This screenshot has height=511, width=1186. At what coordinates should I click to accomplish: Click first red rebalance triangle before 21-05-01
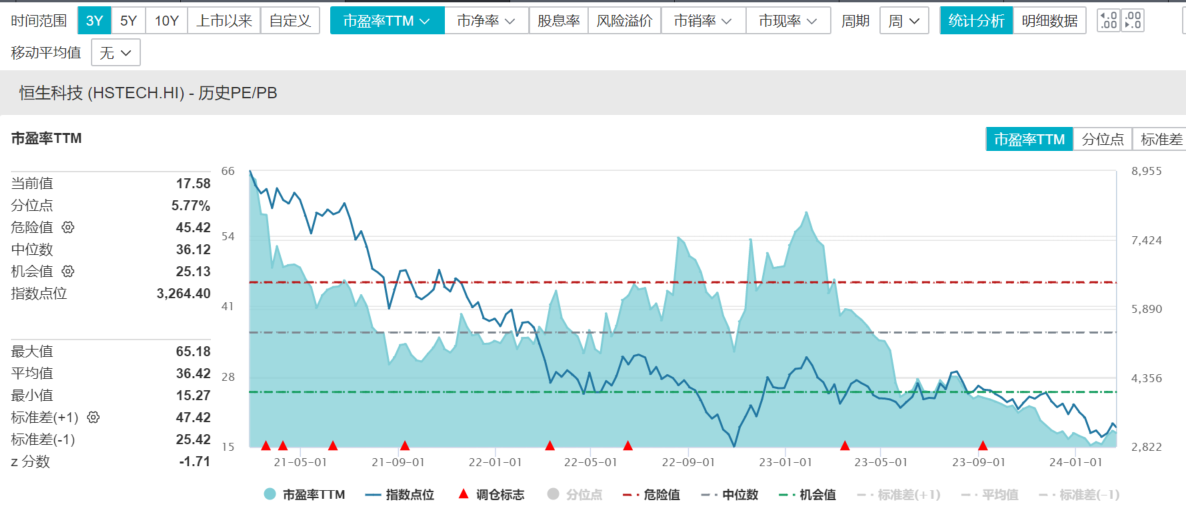click(x=265, y=445)
